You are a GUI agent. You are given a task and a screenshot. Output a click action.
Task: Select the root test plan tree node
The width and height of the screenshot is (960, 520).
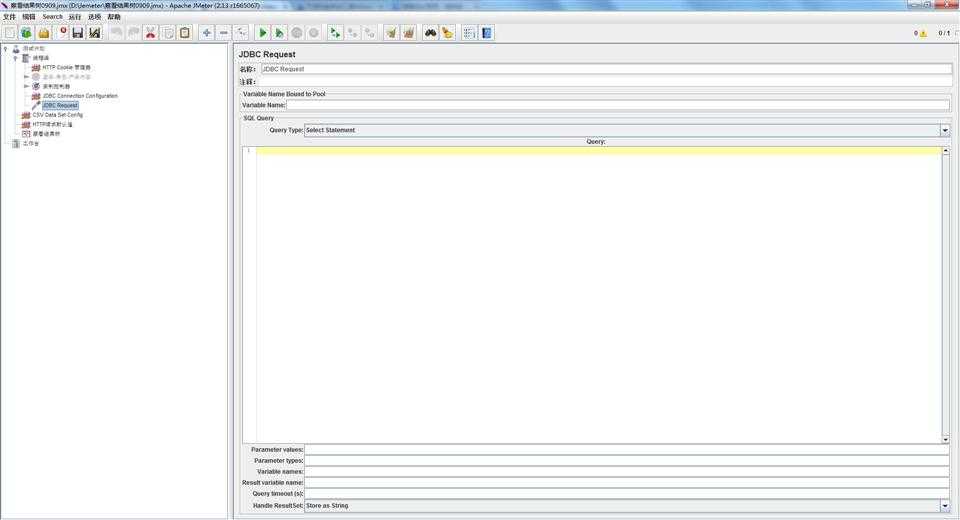(x=34, y=48)
